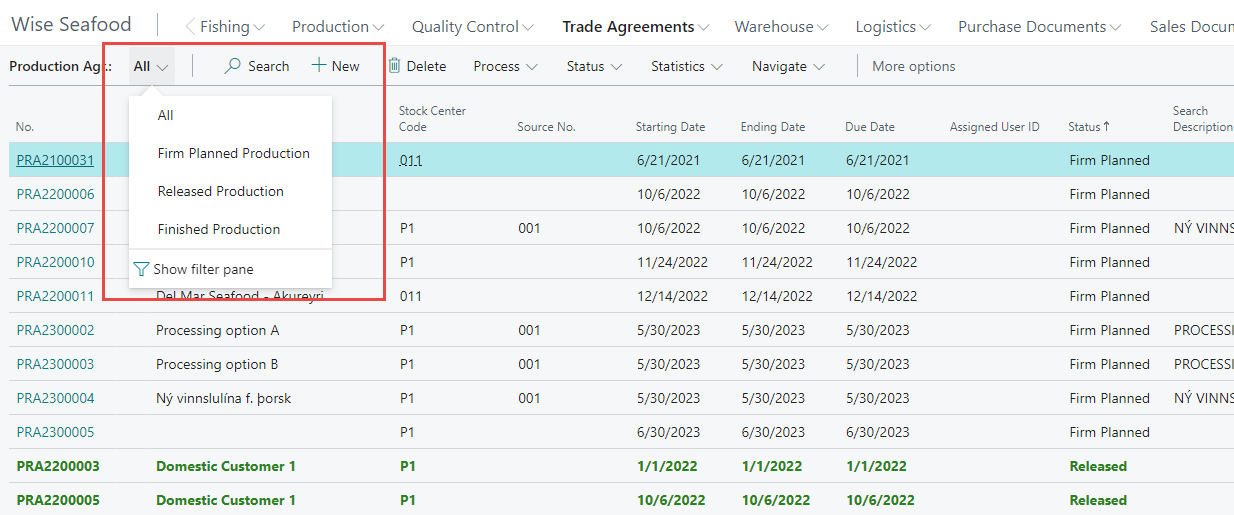Open agreement PRA2300002 link

tap(55, 330)
